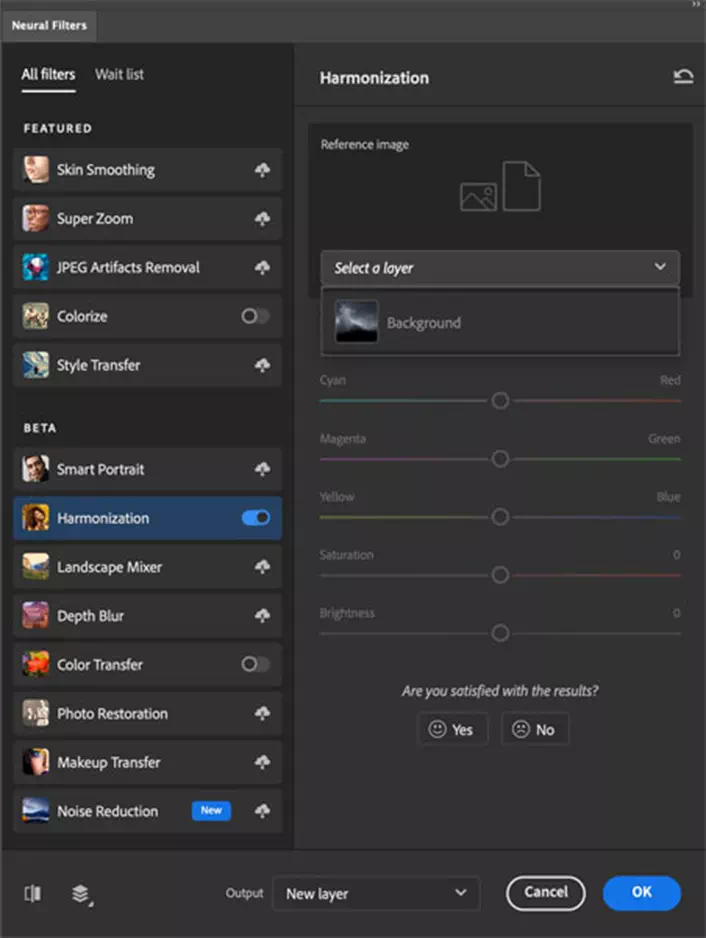Image resolution: width=706 pixels, height=938 pixels.
Task: Click the OK button
Action: click(x=641, y=893)
